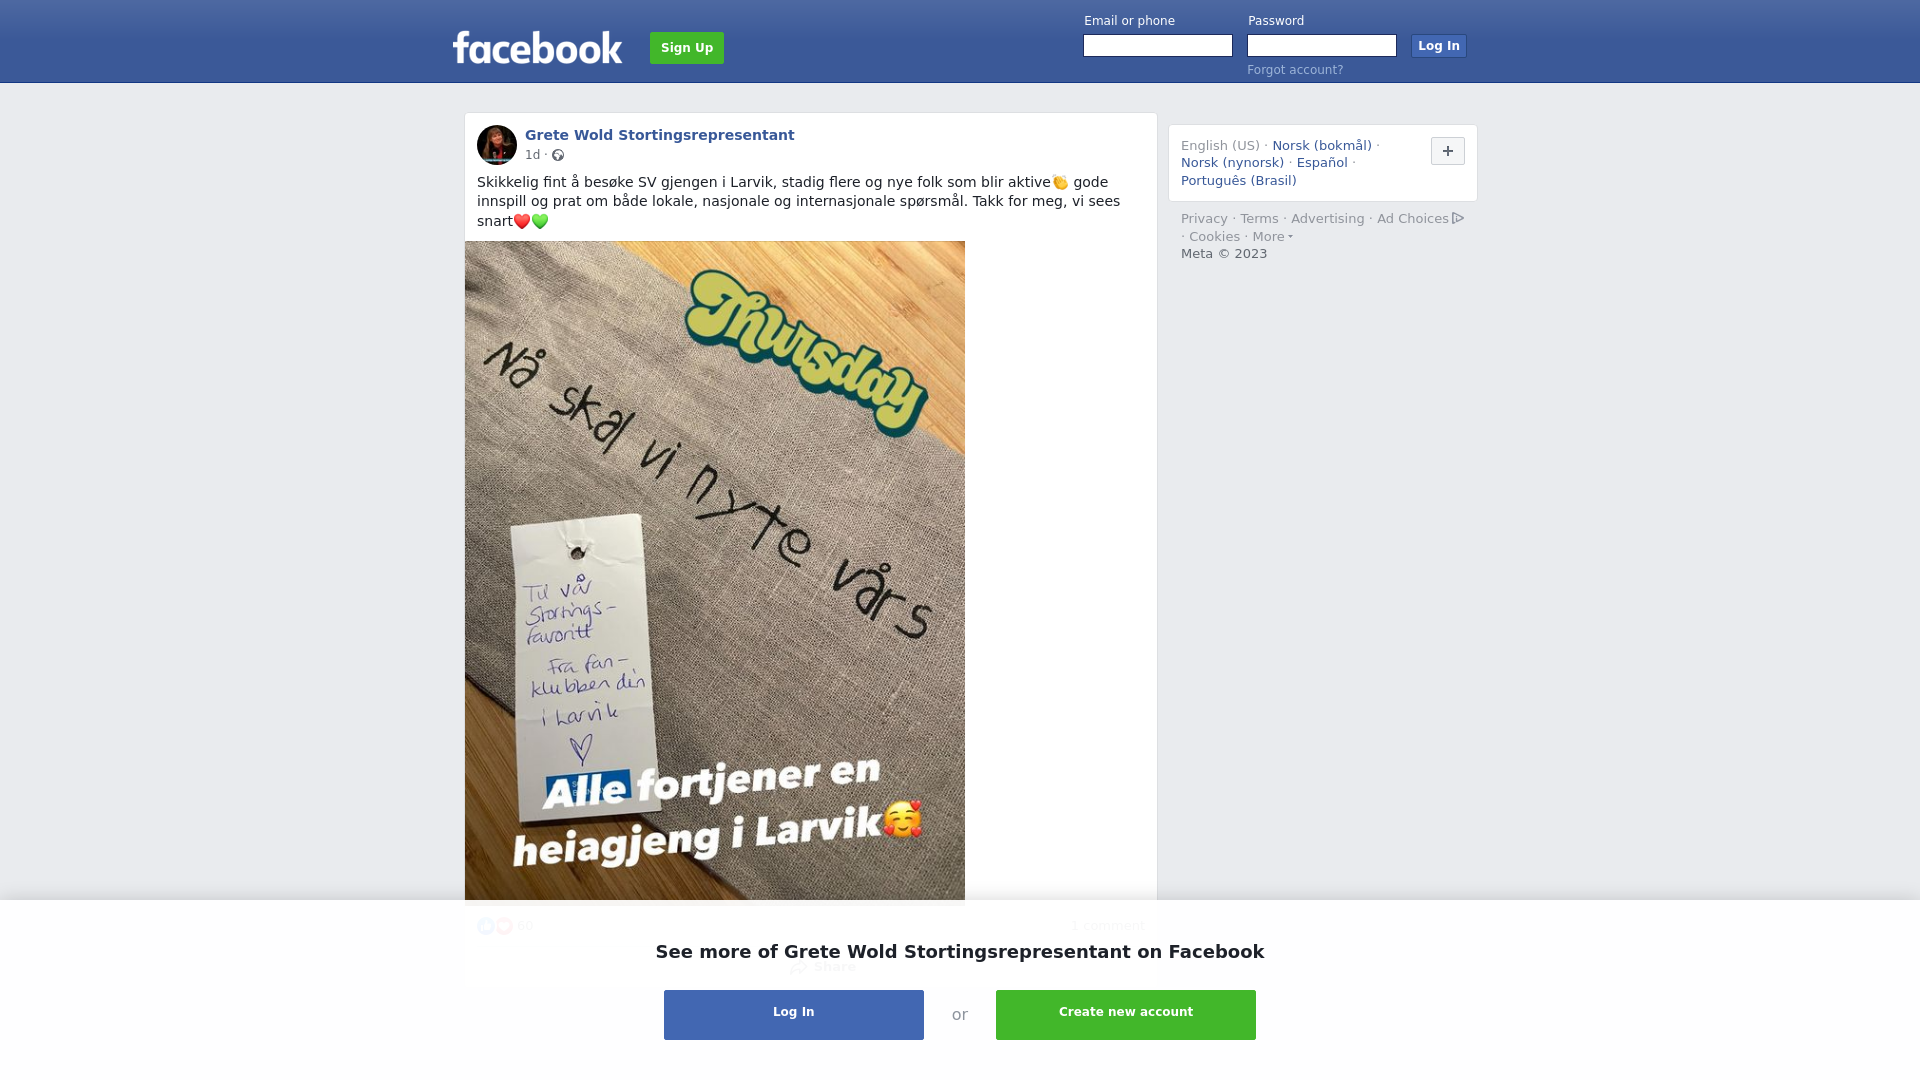Screen dimensions: 1920x1080
Task: Select Português (Brasil) language
Action: (x=1239, y=181)
